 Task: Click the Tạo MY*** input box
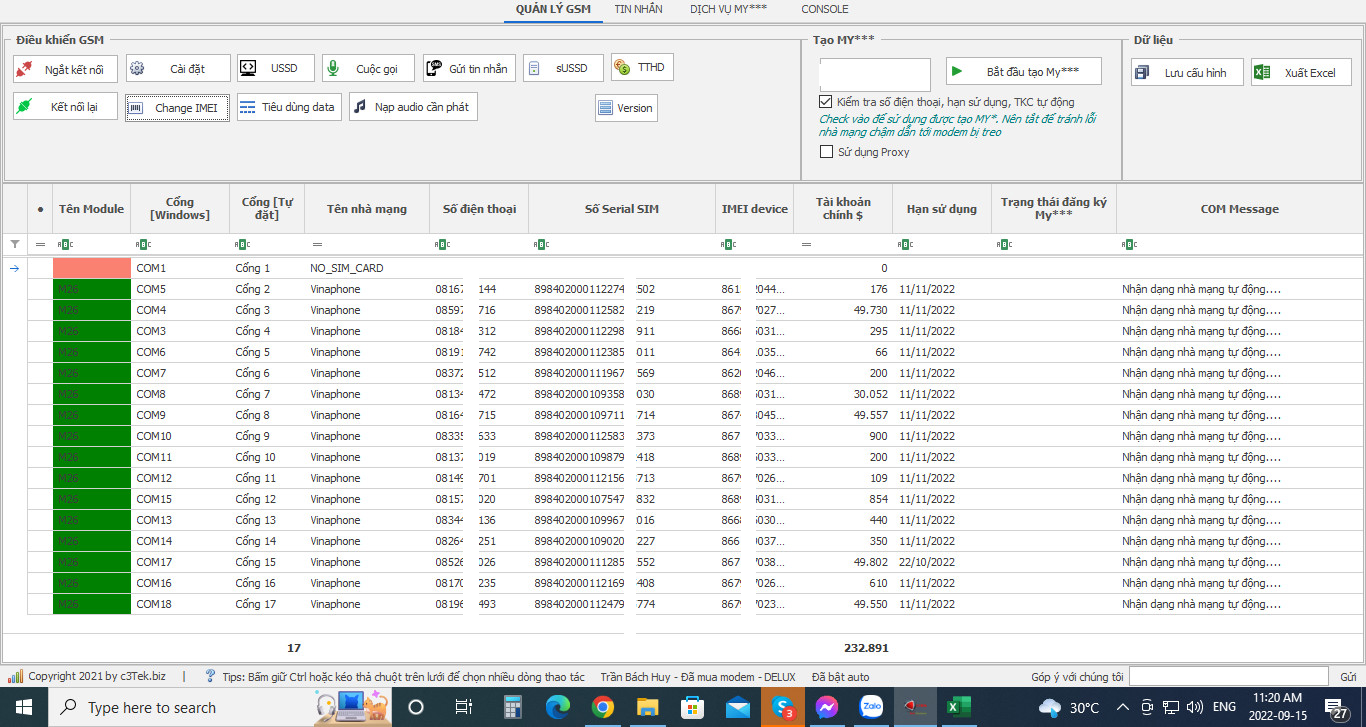click(875, 74)
